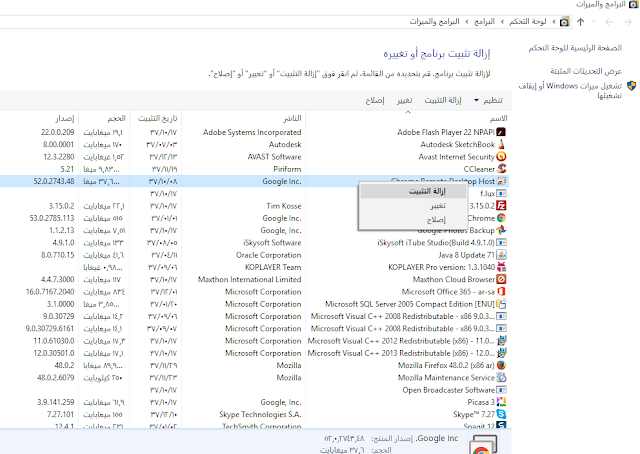640x454 pixels.
Task: Click the Open Broadcaster Software icon
Action: (x=501, y=390)
